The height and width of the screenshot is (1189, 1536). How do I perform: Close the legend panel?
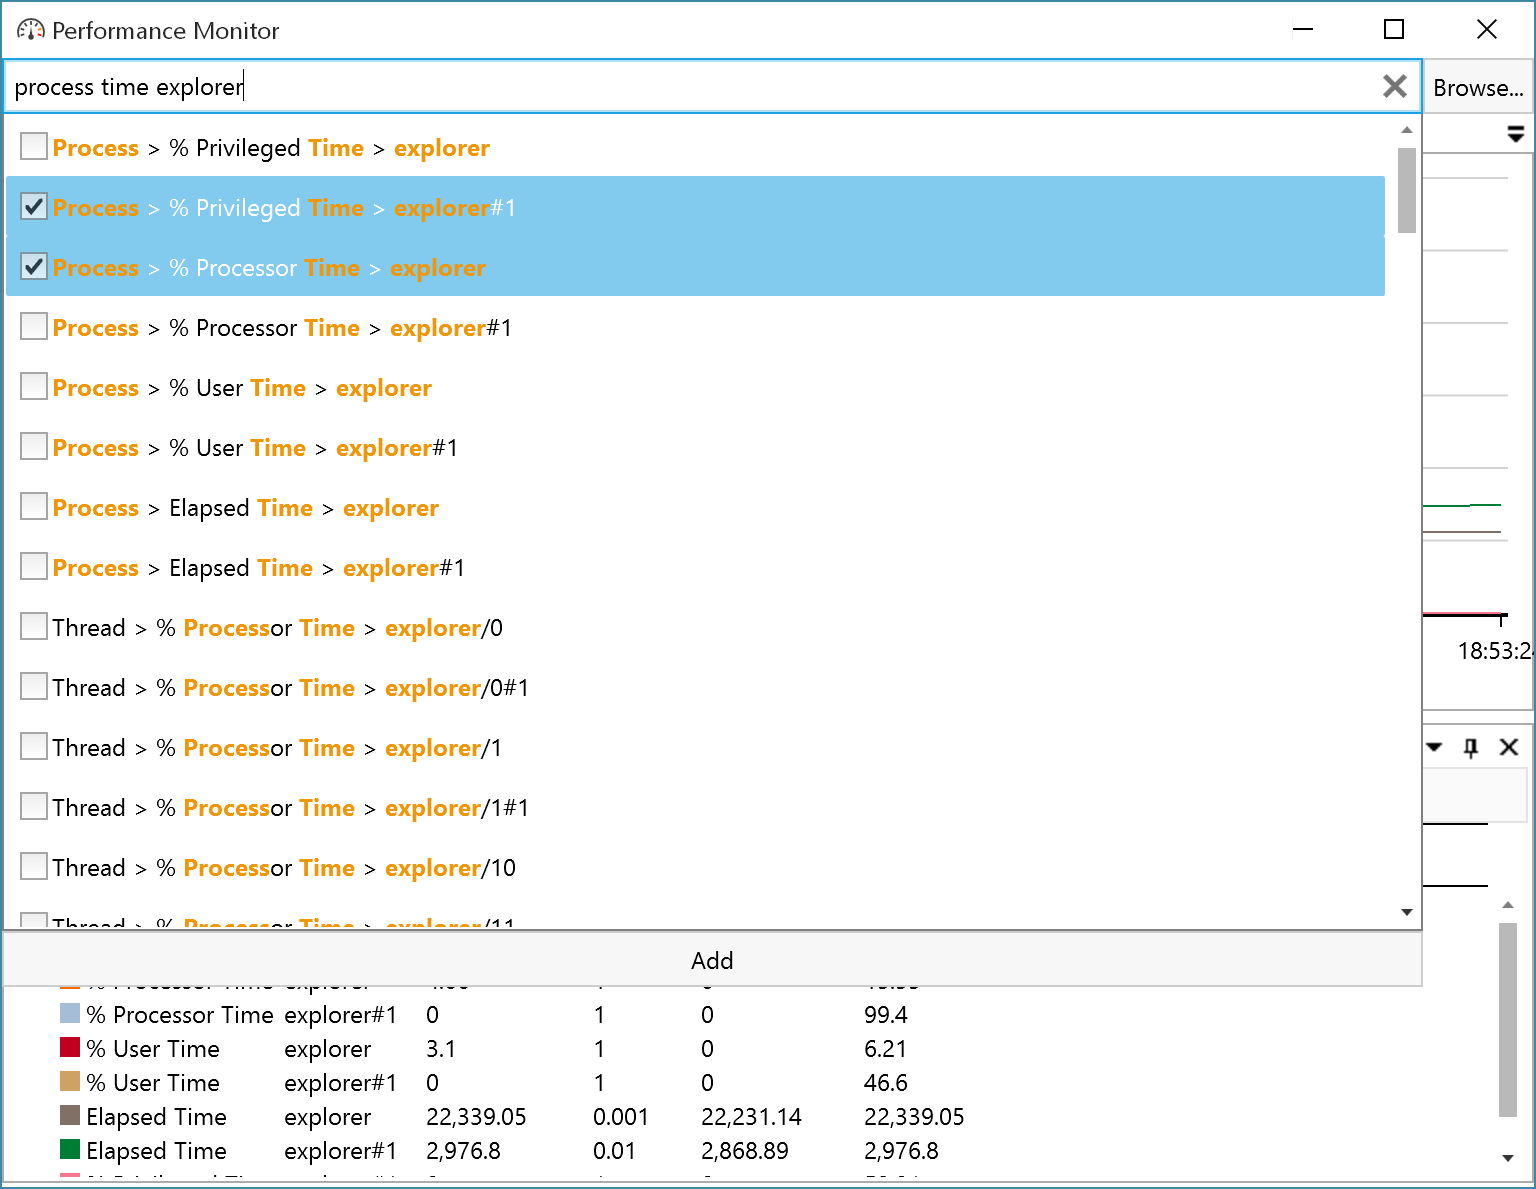coord(1509,747)
